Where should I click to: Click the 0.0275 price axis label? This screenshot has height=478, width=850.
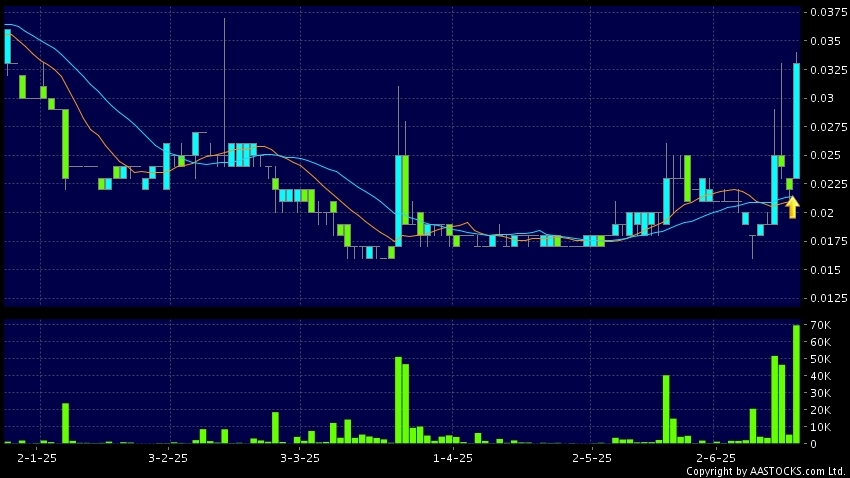tap(828, 127)
